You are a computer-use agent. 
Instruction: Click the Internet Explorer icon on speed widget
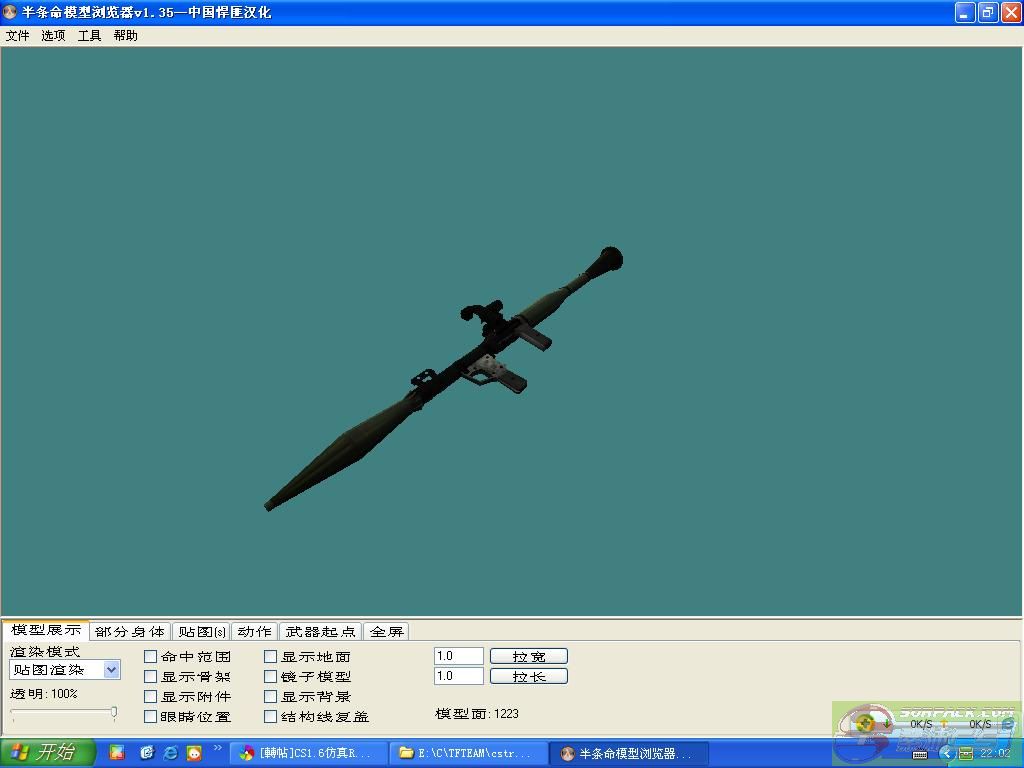click(1007, 723)
